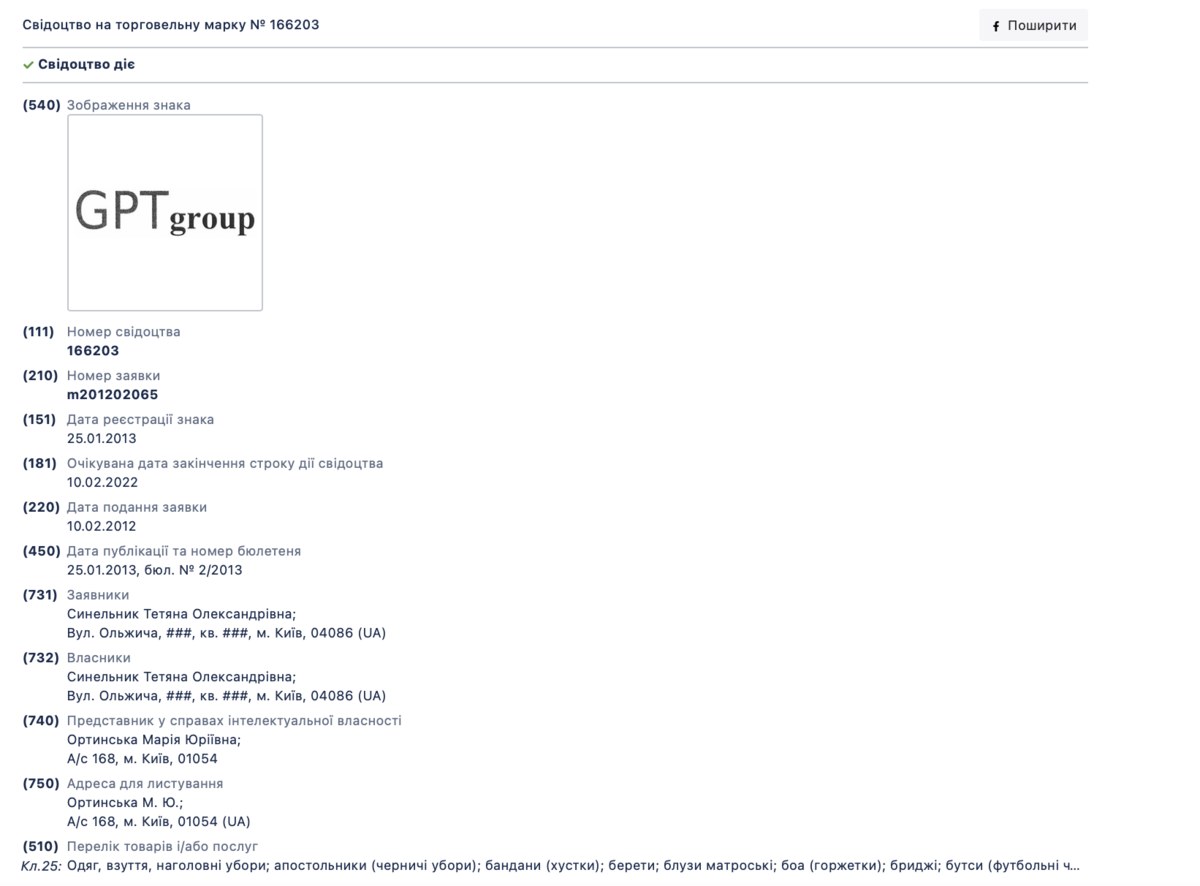Click label Представник у справах інтелектуальної власності
Viewport: 1200px width, 886px height.
tap(234, 721)
